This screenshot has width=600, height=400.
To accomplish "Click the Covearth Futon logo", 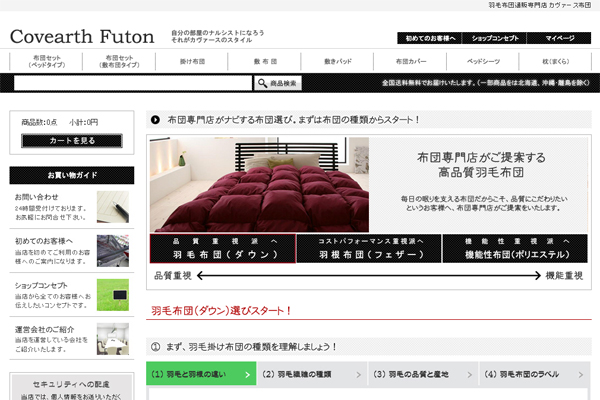I will click(82, 37).
